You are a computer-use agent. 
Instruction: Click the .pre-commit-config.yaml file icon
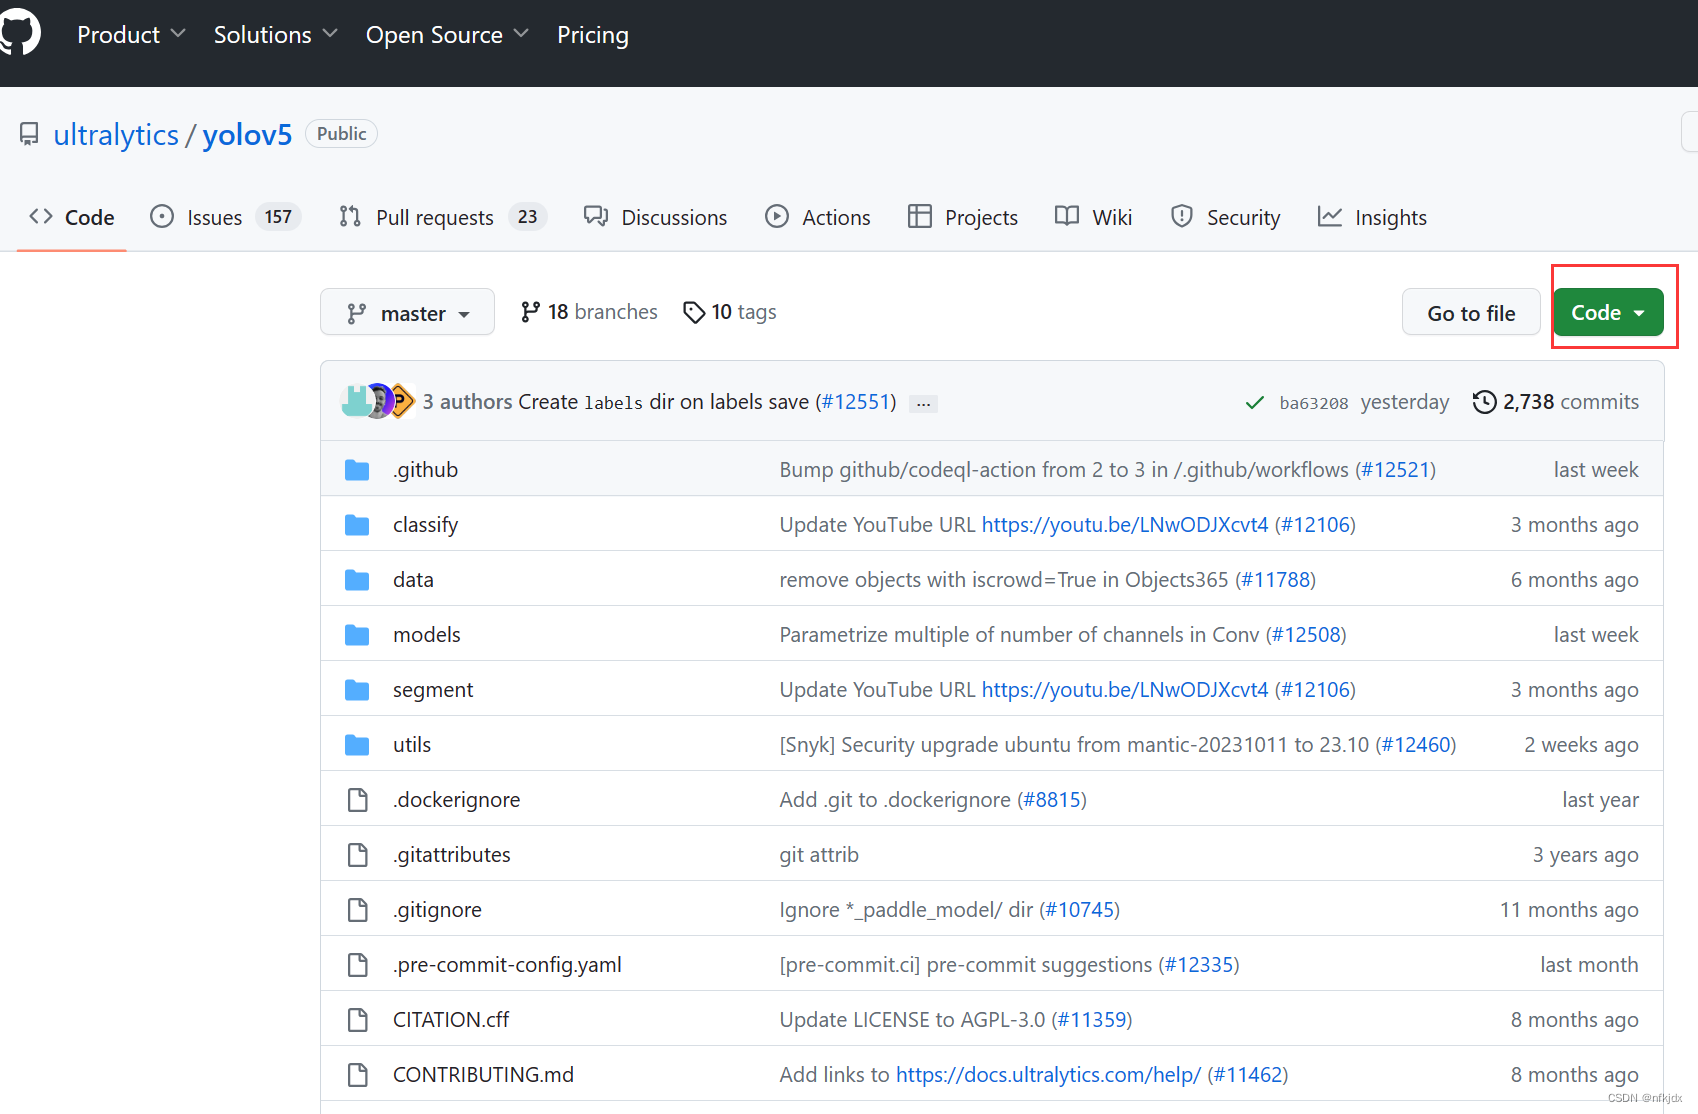click(357, 965)
